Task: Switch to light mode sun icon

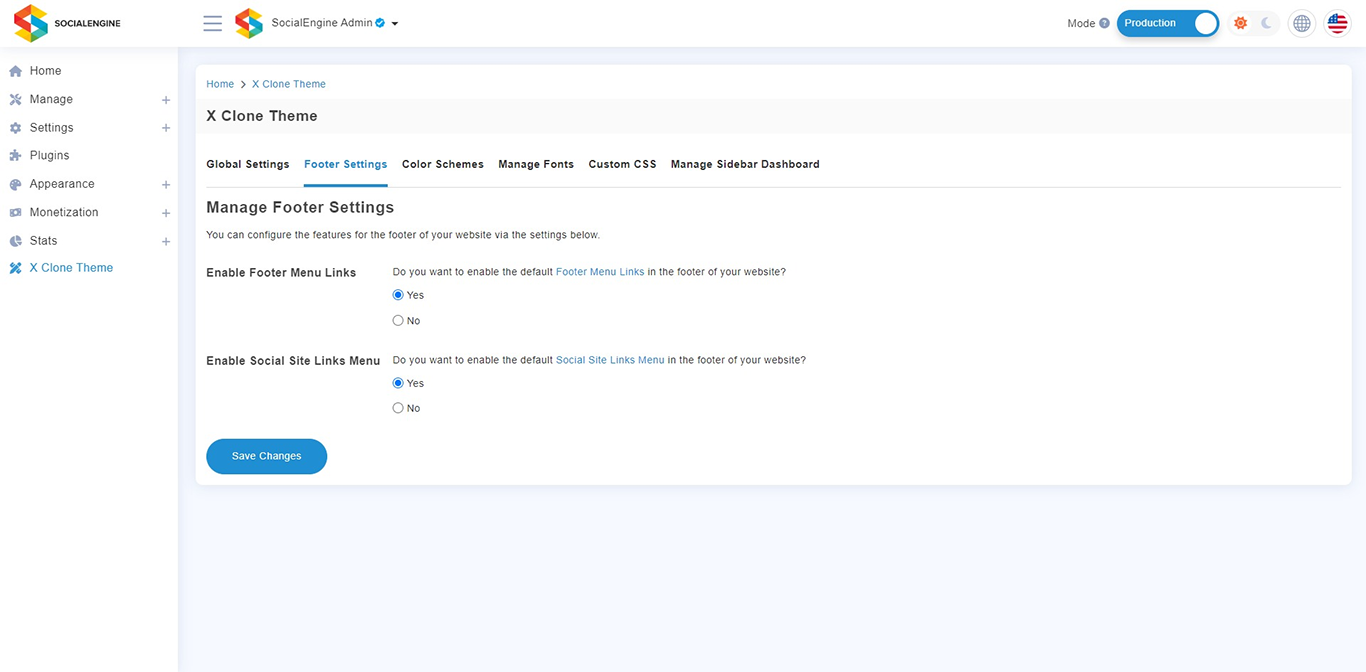Action: coord(1240,23)
